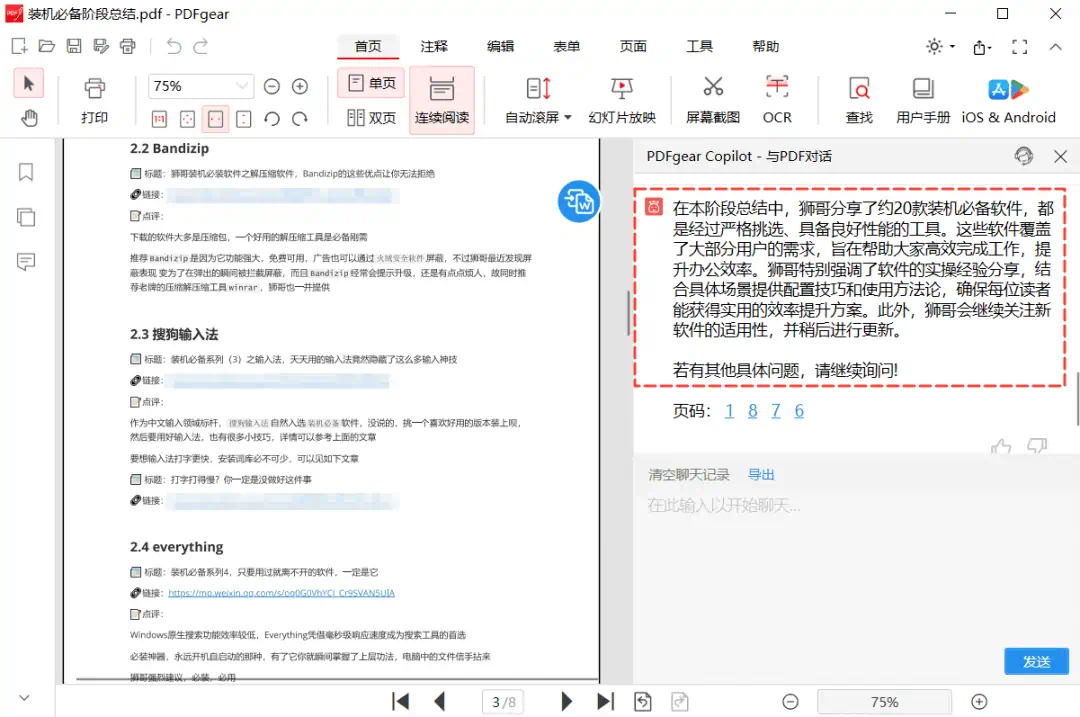This screenshot has height=717, width=1080.
Task: Expand the 自动滚屏 auto scroll dropdown
Action: pyautogui.click(x=568, y=118)
